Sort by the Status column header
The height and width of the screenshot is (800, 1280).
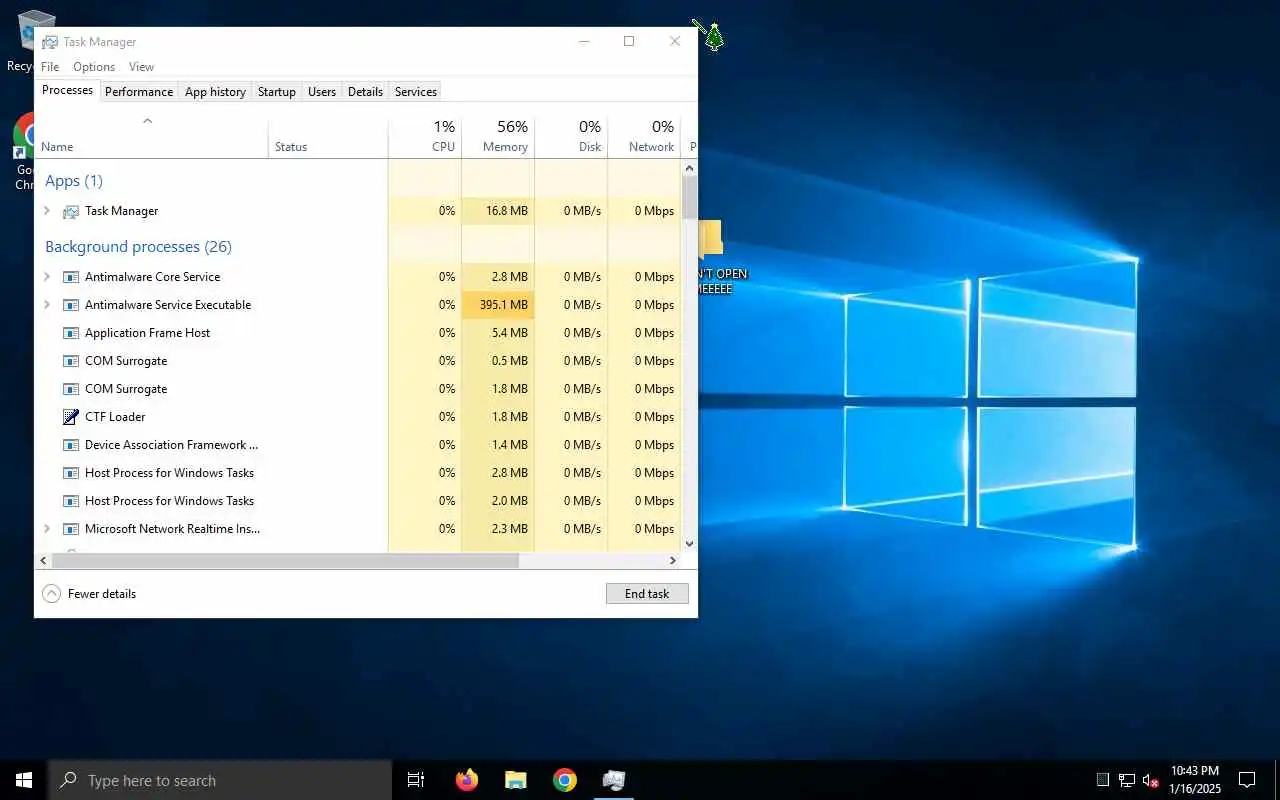(x=328, y=137)
